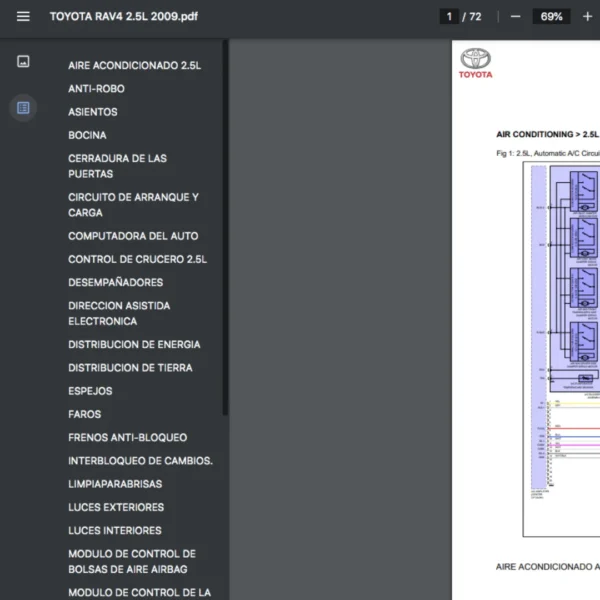Image resolution: width=600 pixels, height=600 pixels.
Task: Show page thumbnails view in sidebar
Action: click(x=23, y=62)
